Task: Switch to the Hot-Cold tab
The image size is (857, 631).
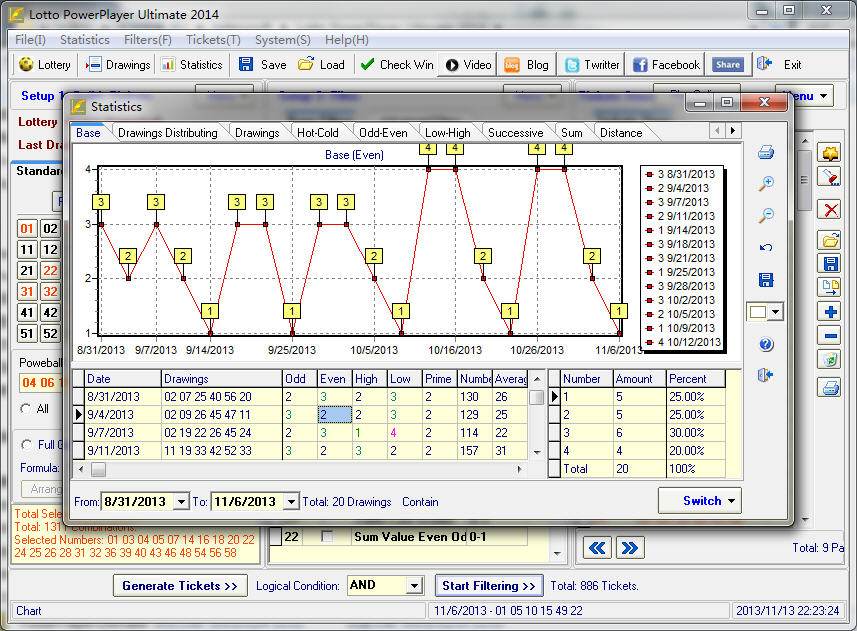Action: coord(318,133)
